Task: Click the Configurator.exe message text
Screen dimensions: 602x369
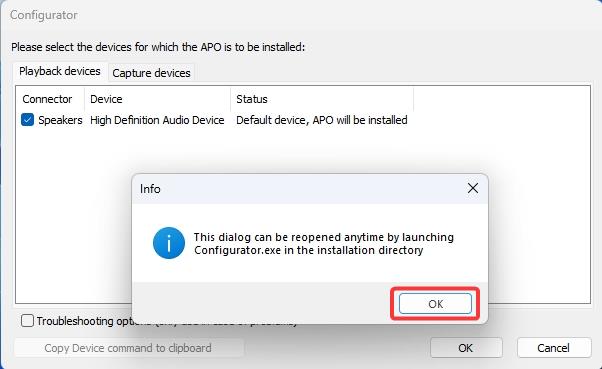Action: click(324, 244)
